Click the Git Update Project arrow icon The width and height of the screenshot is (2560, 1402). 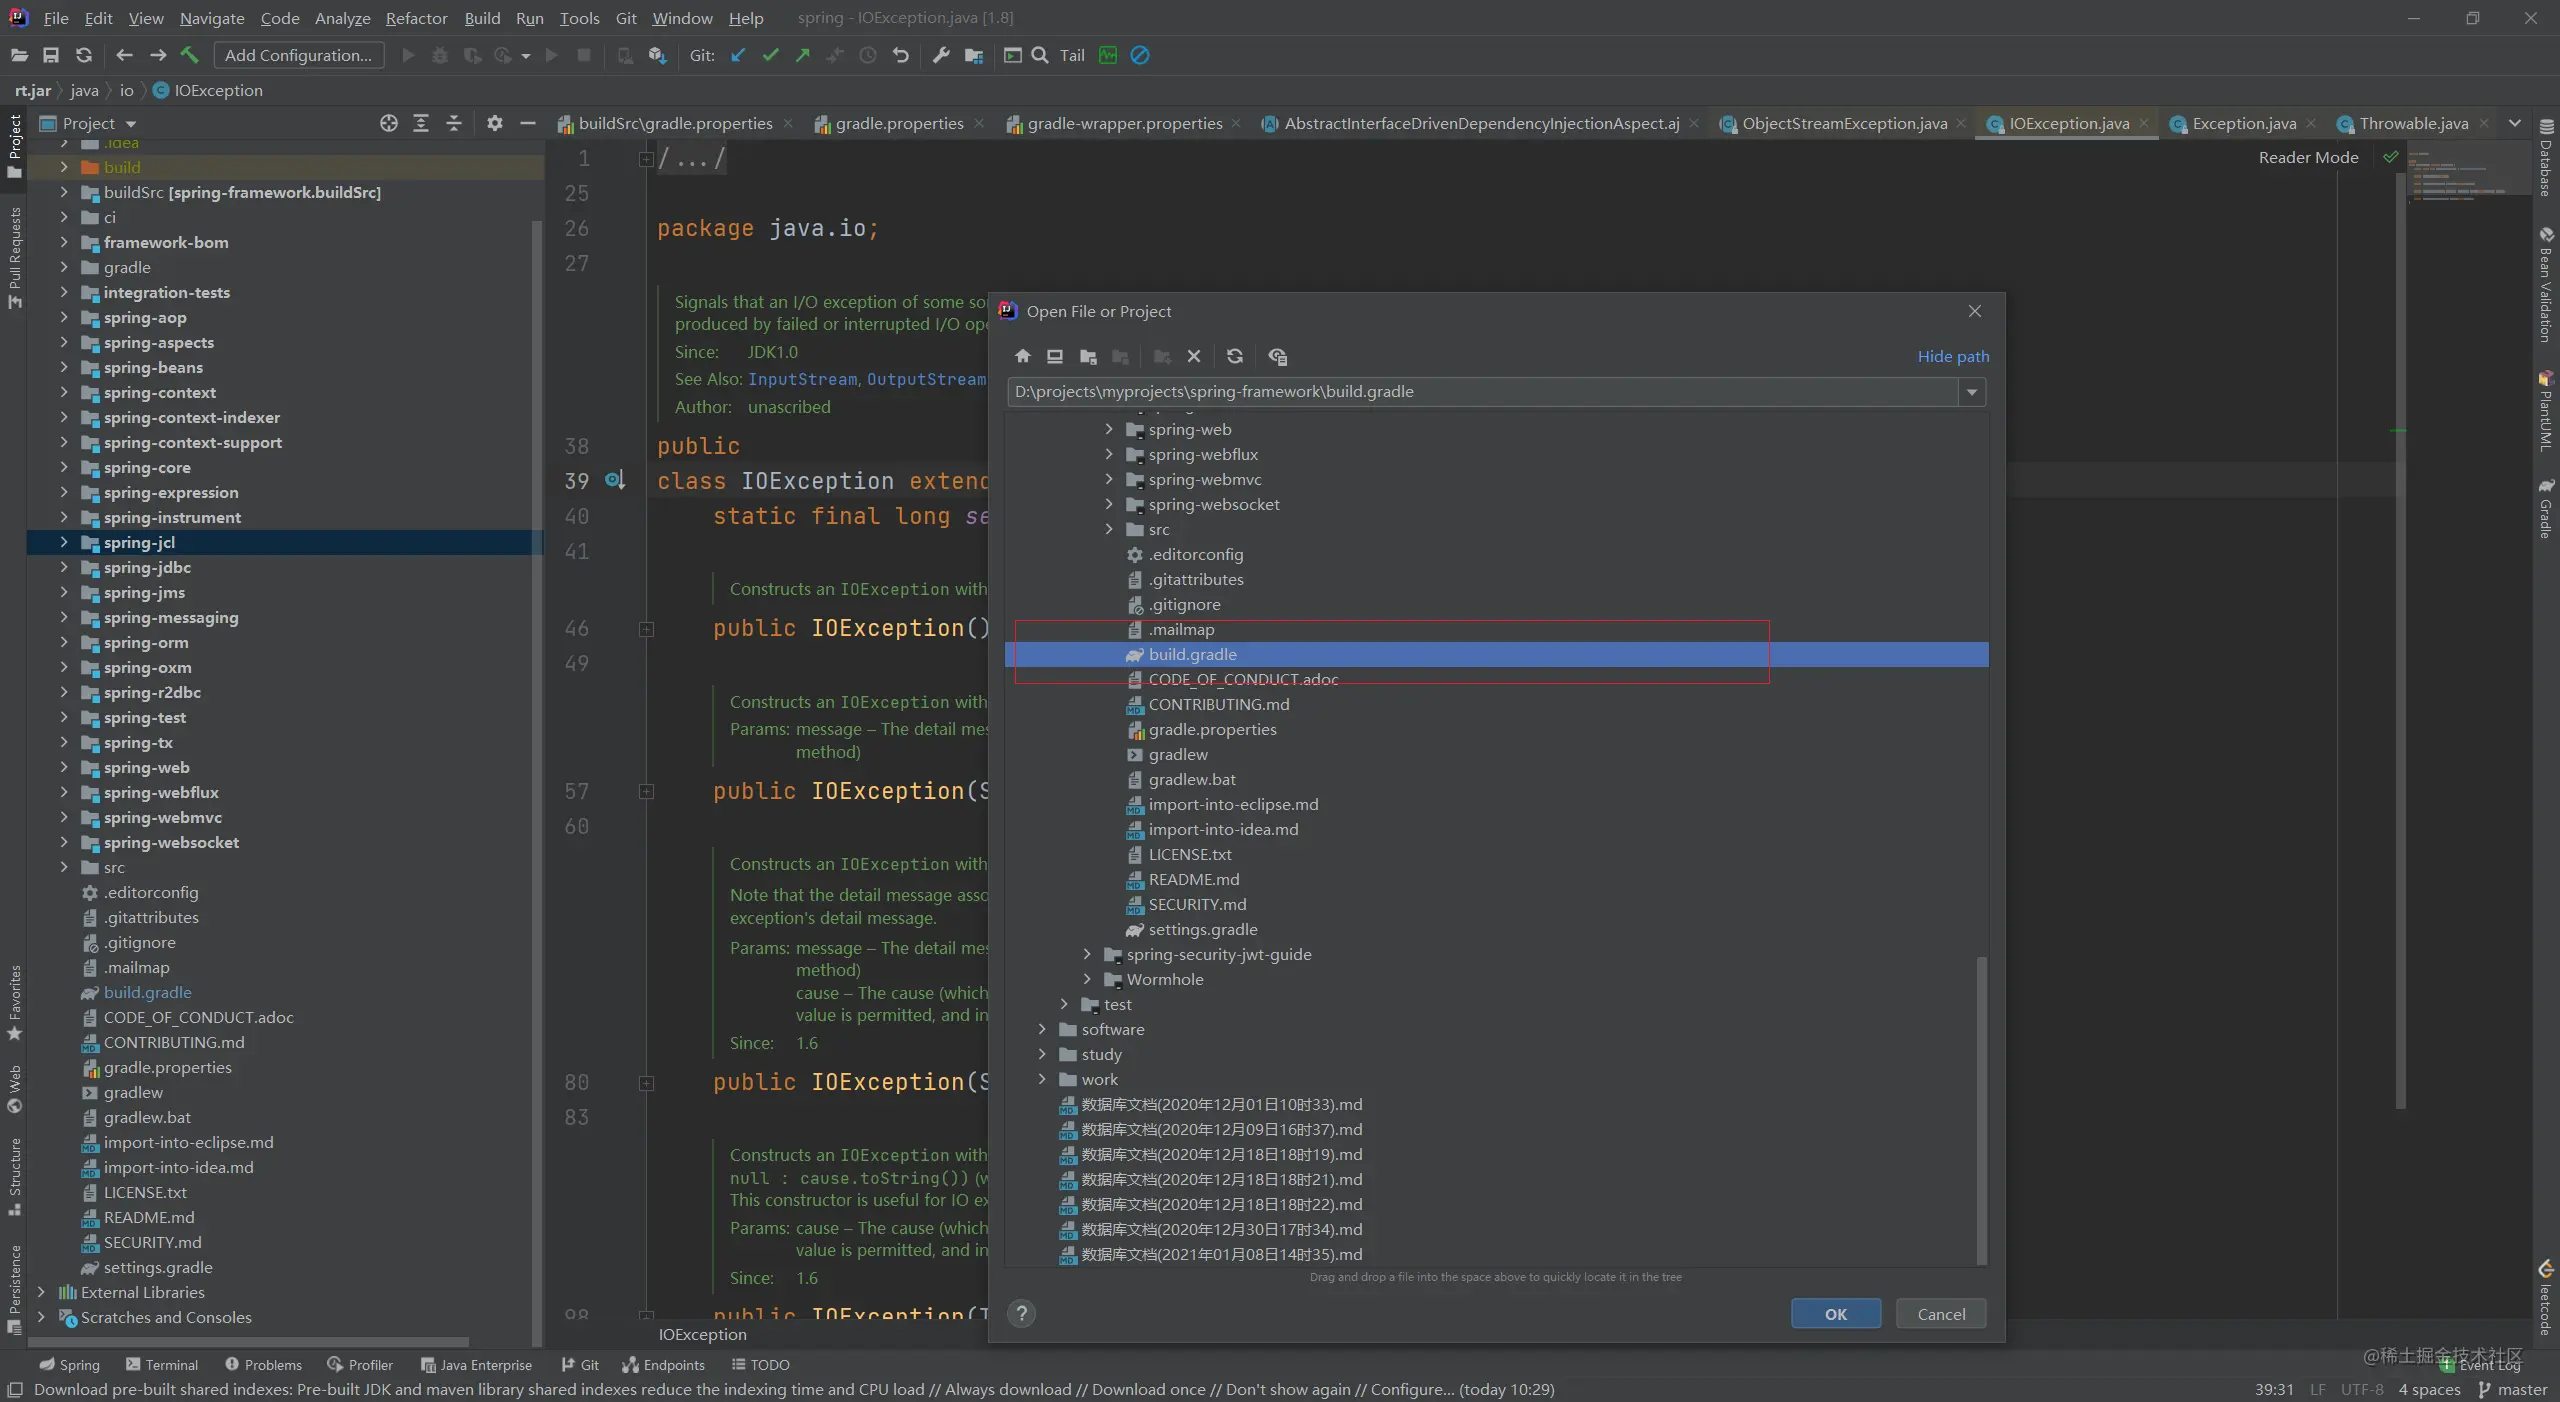738,55
